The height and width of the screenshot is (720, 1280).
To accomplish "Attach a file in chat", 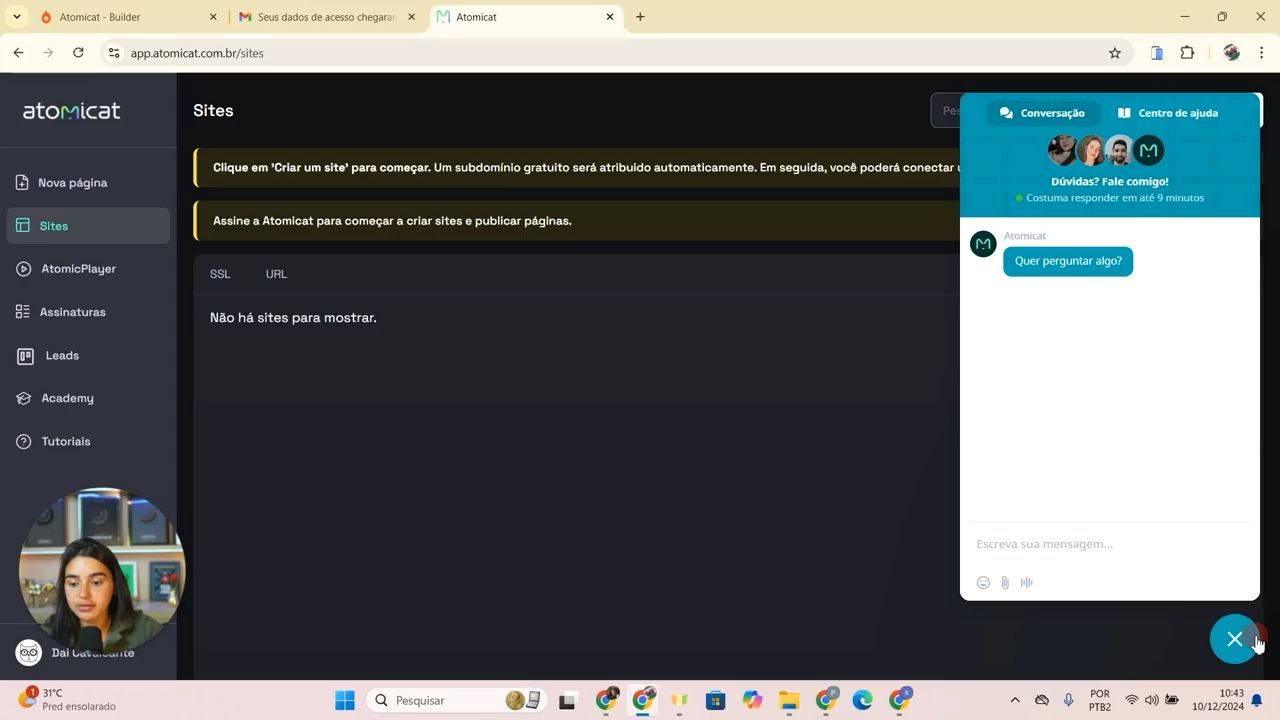I will click(x=1005, y=583).
